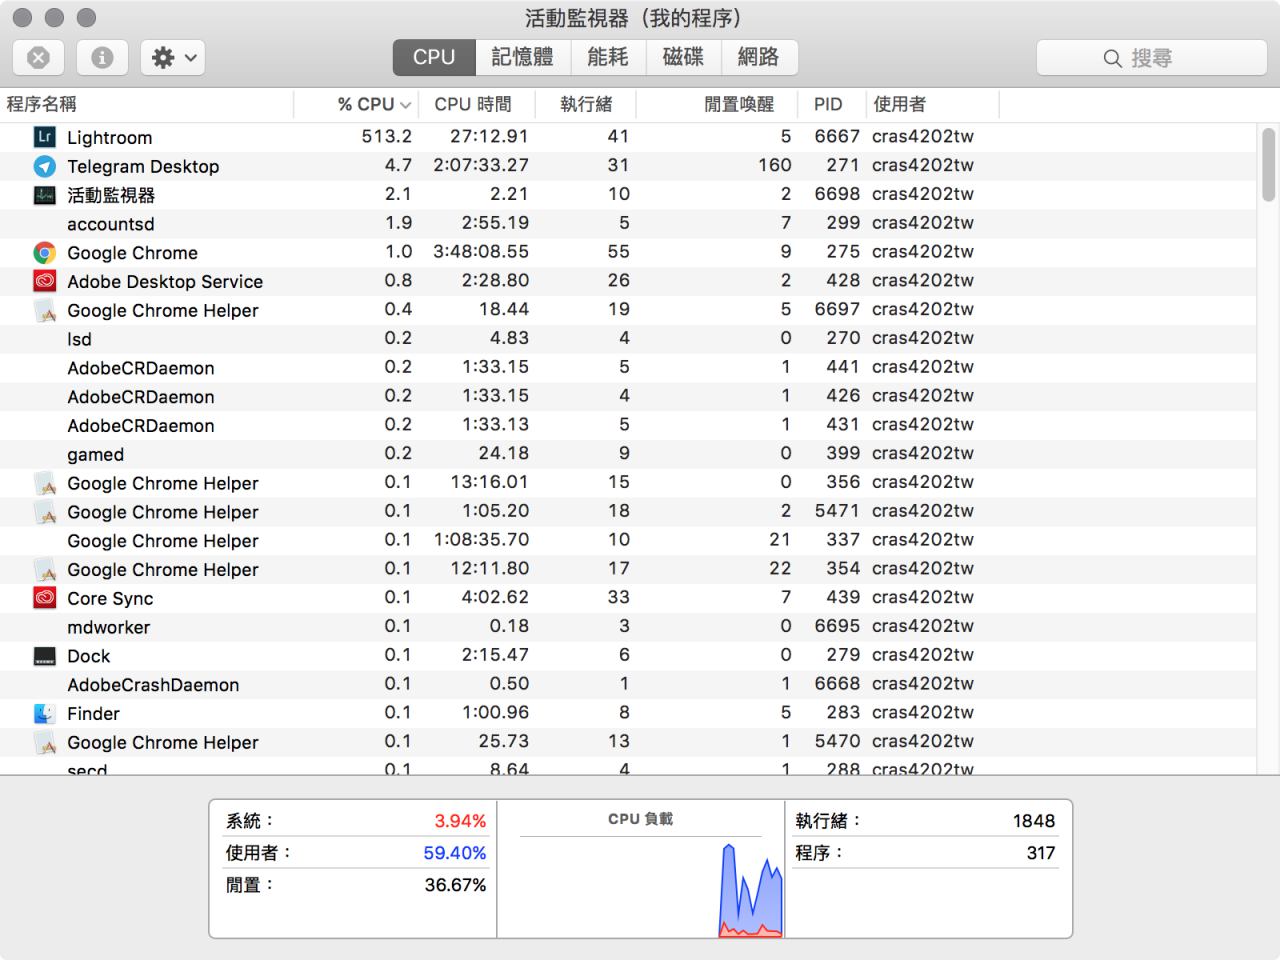
Task: Click the vertical scrollbar of process list
Action: click(x=1268, y=166)
